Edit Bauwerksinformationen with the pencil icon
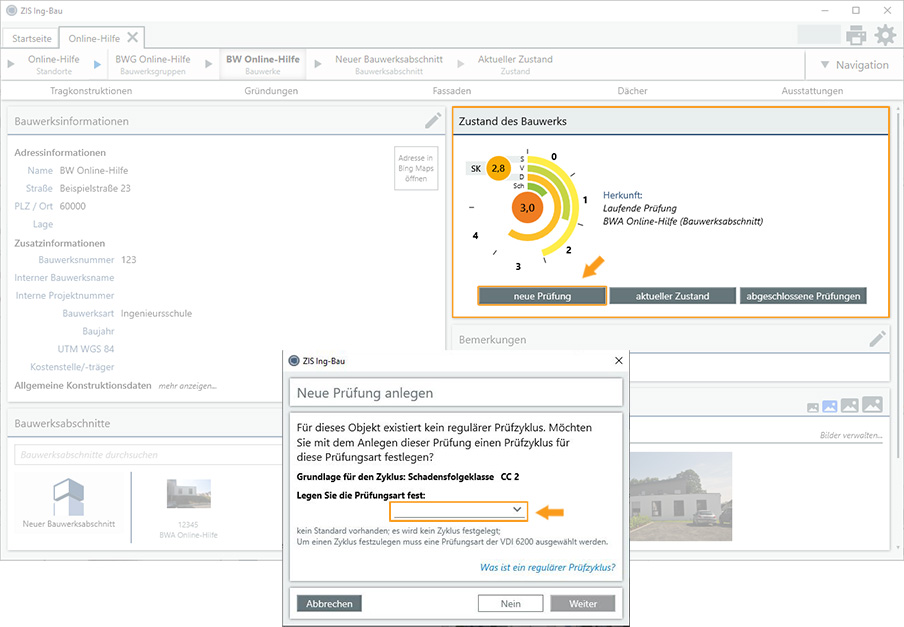This screenshot has height=627, width=904. 433,121
